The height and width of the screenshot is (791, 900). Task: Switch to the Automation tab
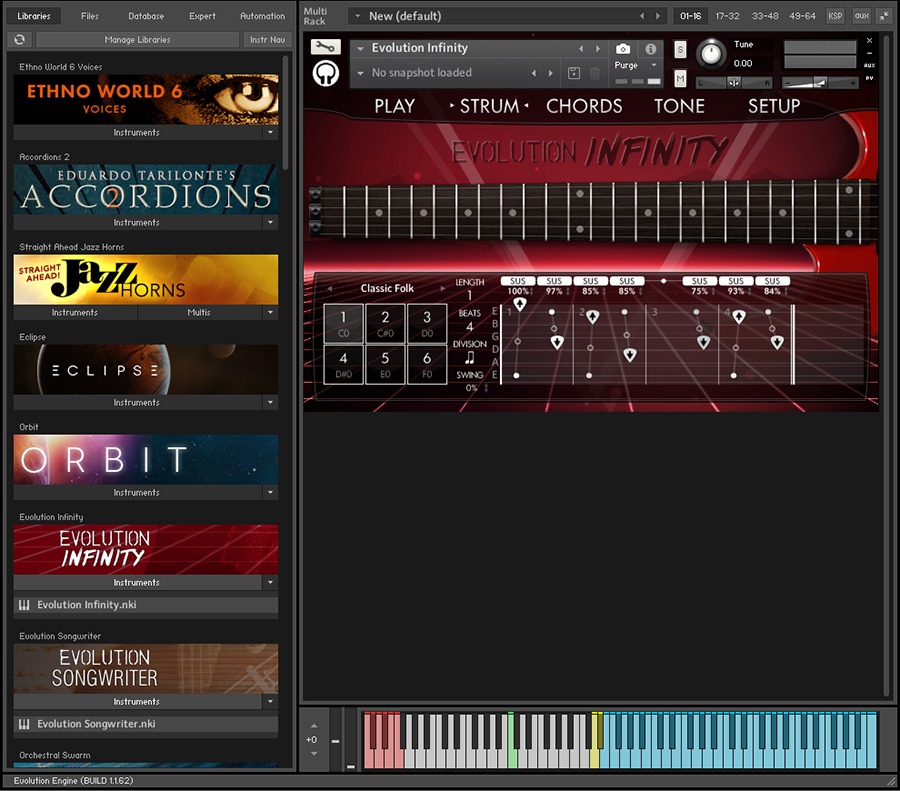pos(262,16)
